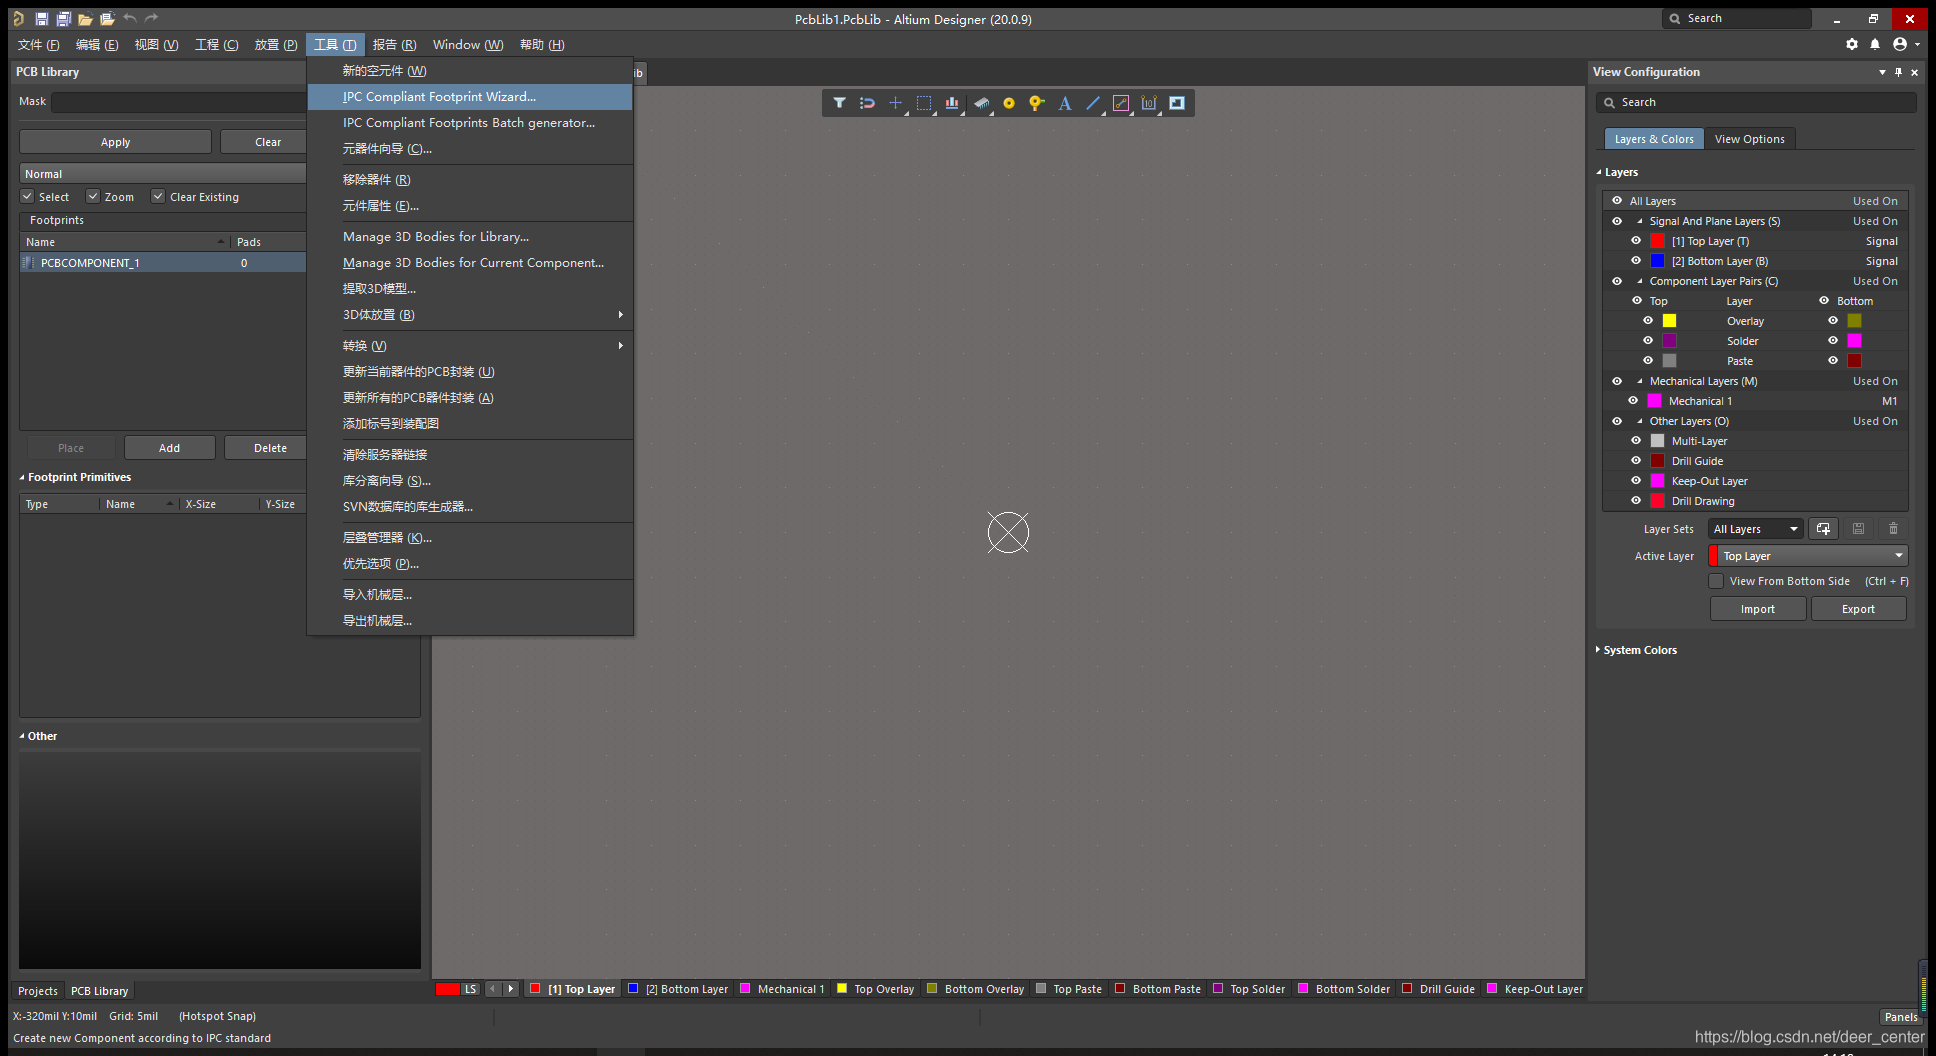
Task: Select the Place String text tool
Action: 1065,103
